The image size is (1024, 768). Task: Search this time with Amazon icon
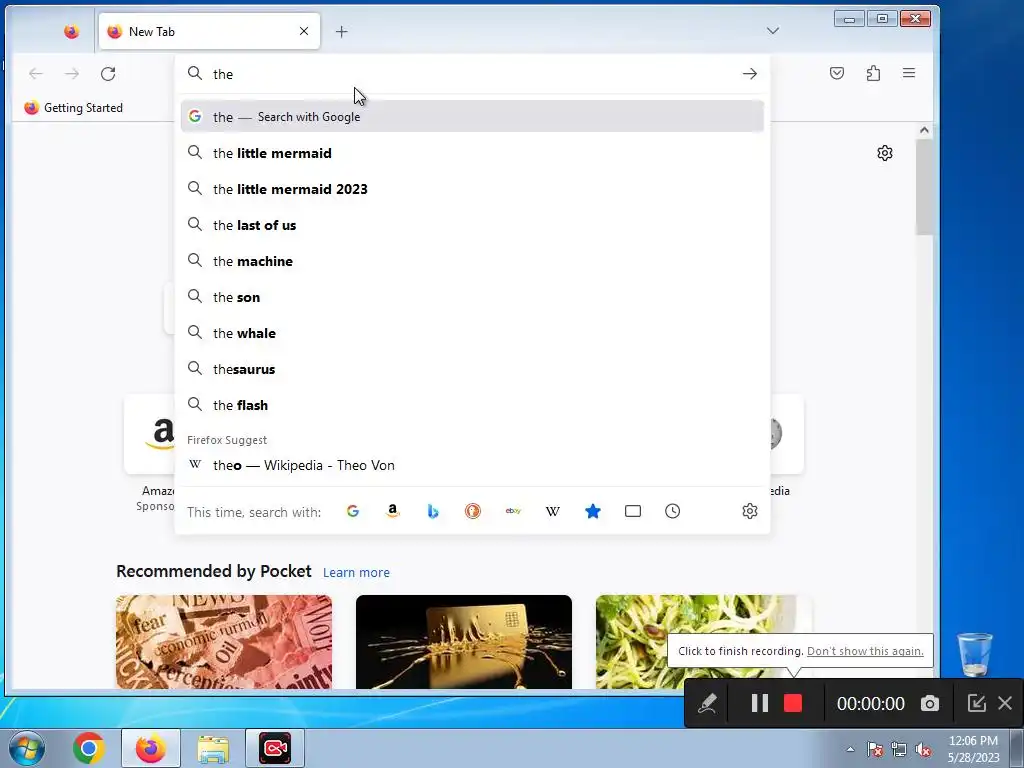[392, 511]
